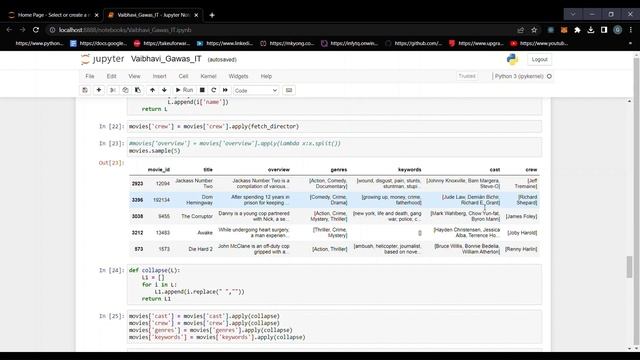The height and width of the screenshot is (360, 640).
Task: Run the selected cell
Action: click(184, 90)
